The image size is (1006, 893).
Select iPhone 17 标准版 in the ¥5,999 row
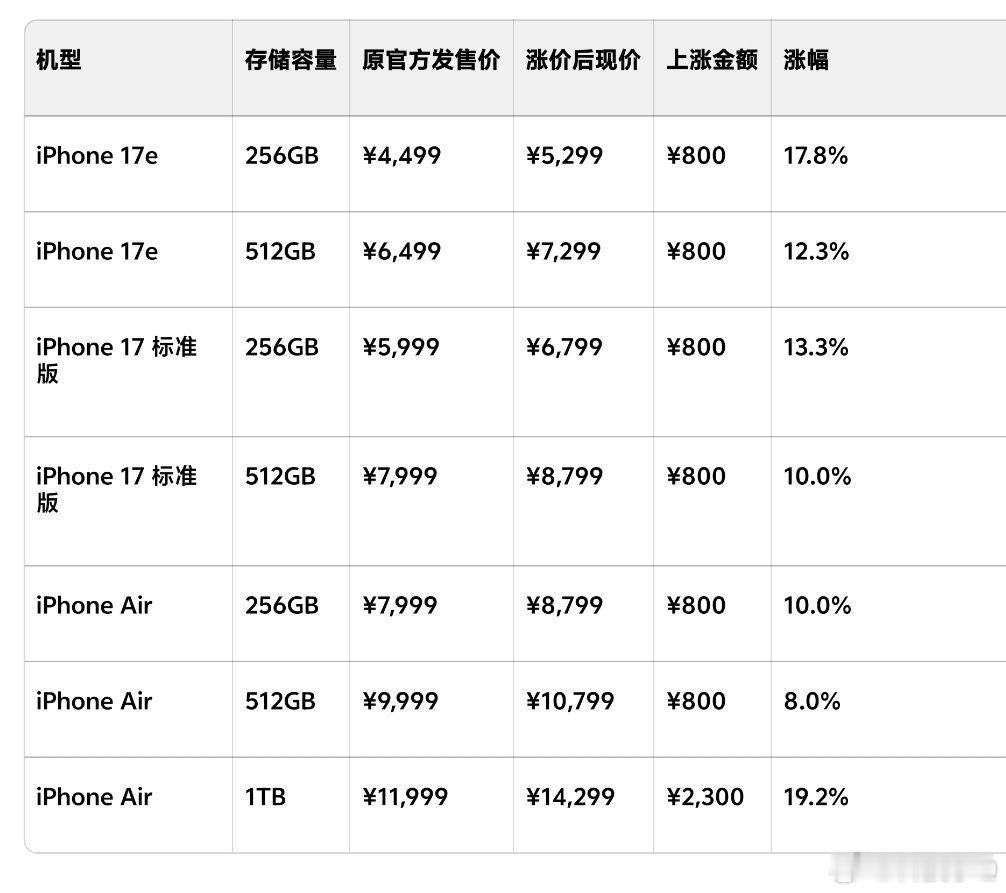coord(116,360)
